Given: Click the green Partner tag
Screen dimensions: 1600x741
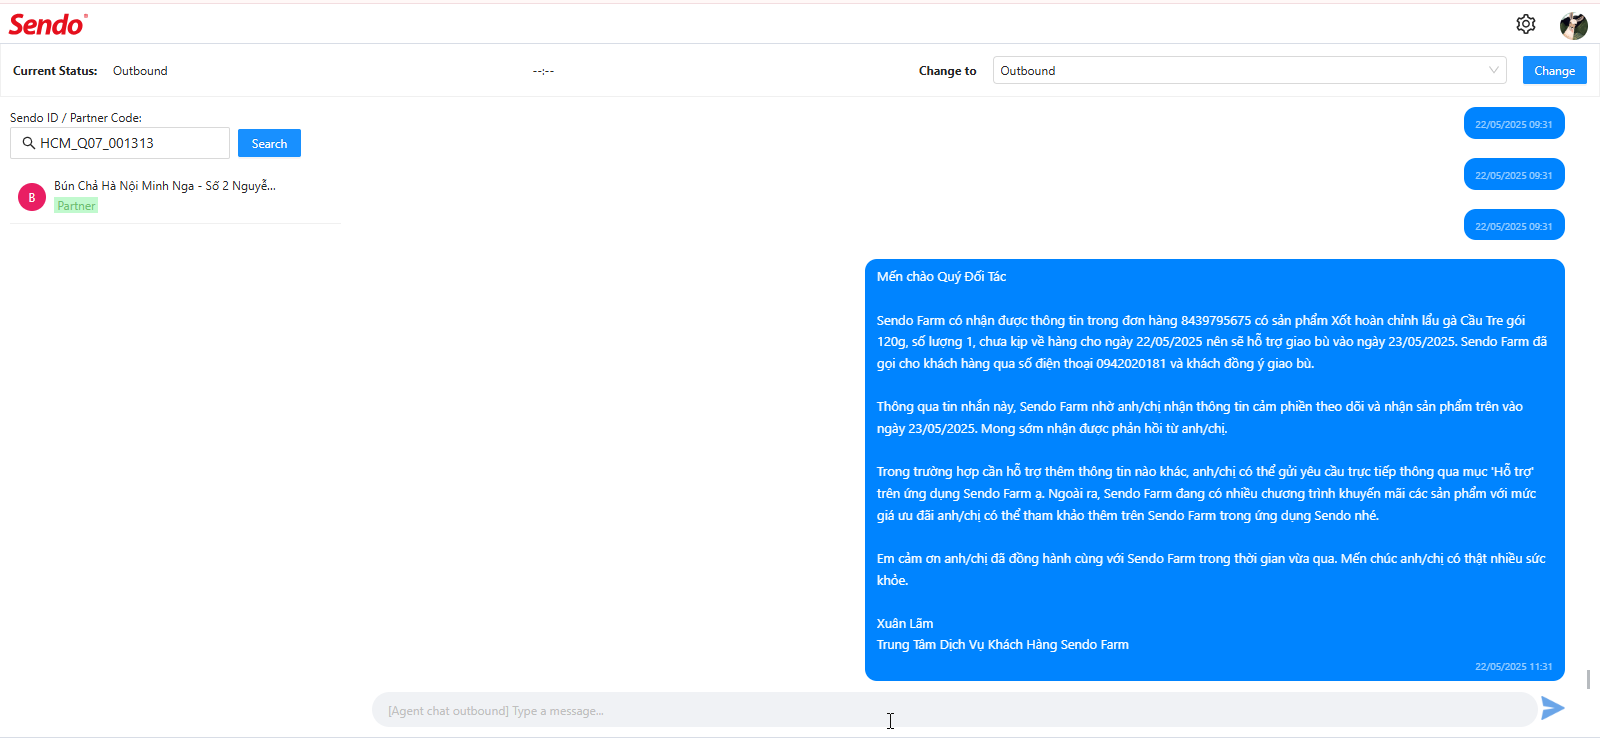Looking at the screenshot, I should pos(76,206).
